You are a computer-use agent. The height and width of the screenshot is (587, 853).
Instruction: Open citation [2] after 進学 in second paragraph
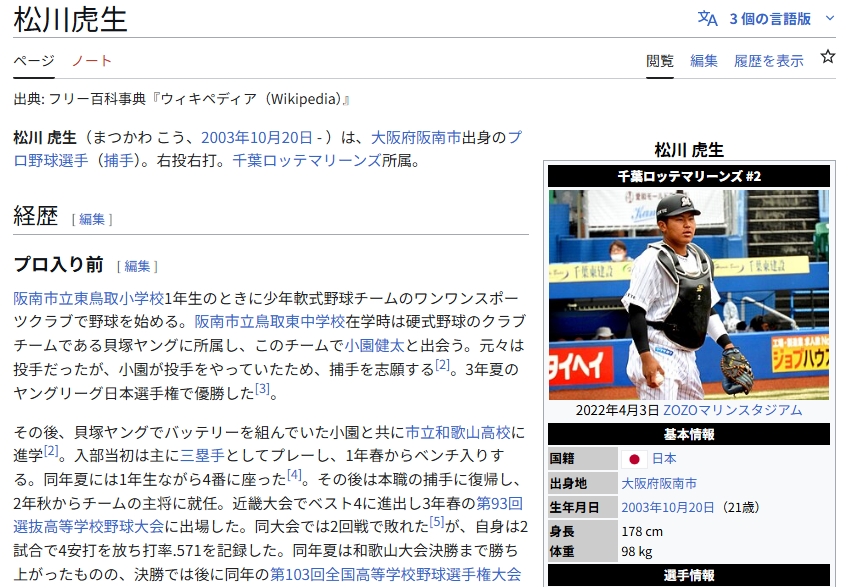click(51, 450)
